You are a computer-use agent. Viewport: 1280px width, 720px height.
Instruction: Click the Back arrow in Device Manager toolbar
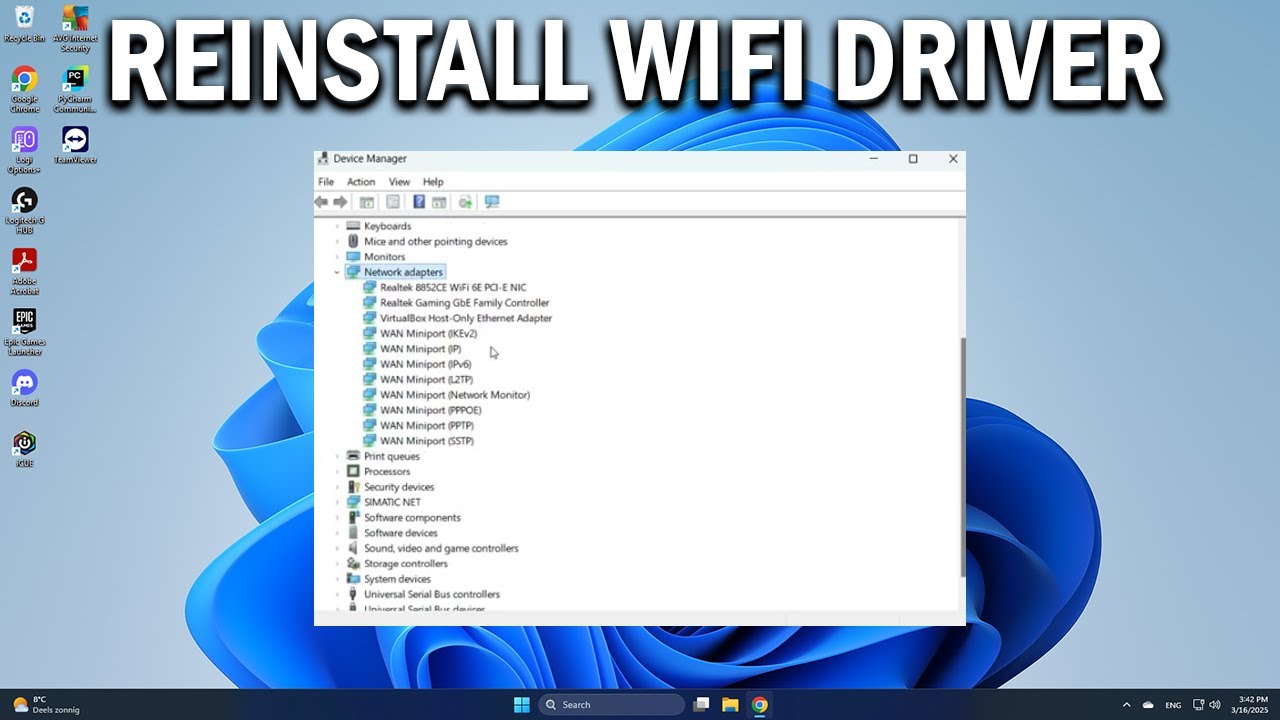point(321,202)
